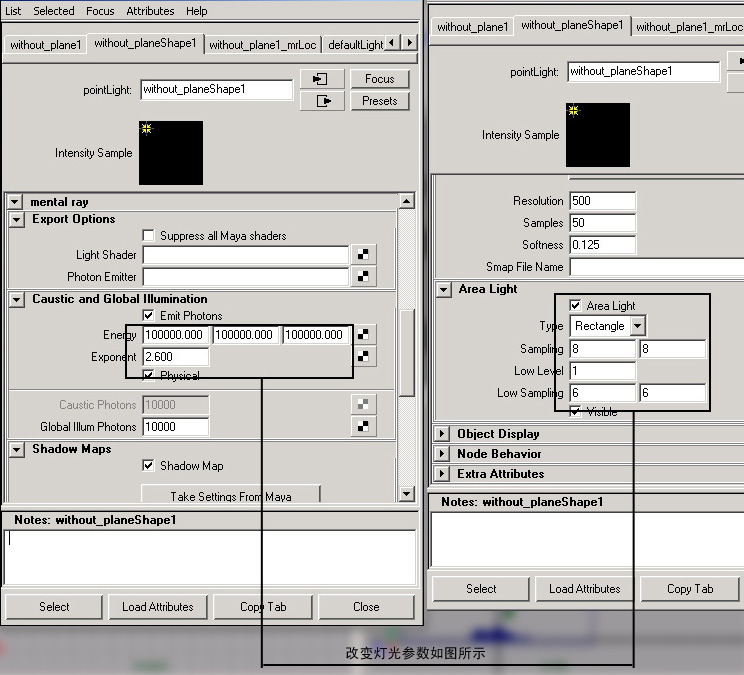744x675 pixels.
Task: Collapse the mental ray section
Action: pos(15,202)
